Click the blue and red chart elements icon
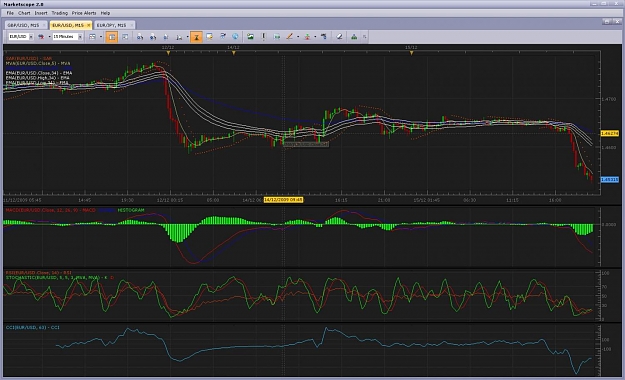This screenshot has width=625, height=380. [x=323, y=37]
